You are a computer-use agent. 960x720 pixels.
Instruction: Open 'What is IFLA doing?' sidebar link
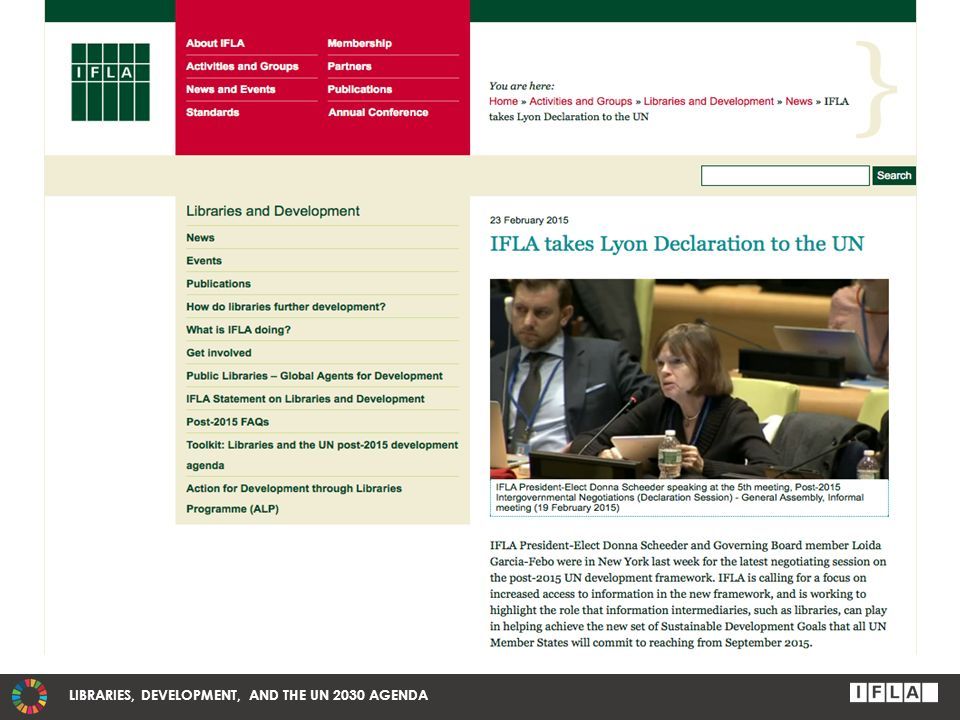(238, 330)
